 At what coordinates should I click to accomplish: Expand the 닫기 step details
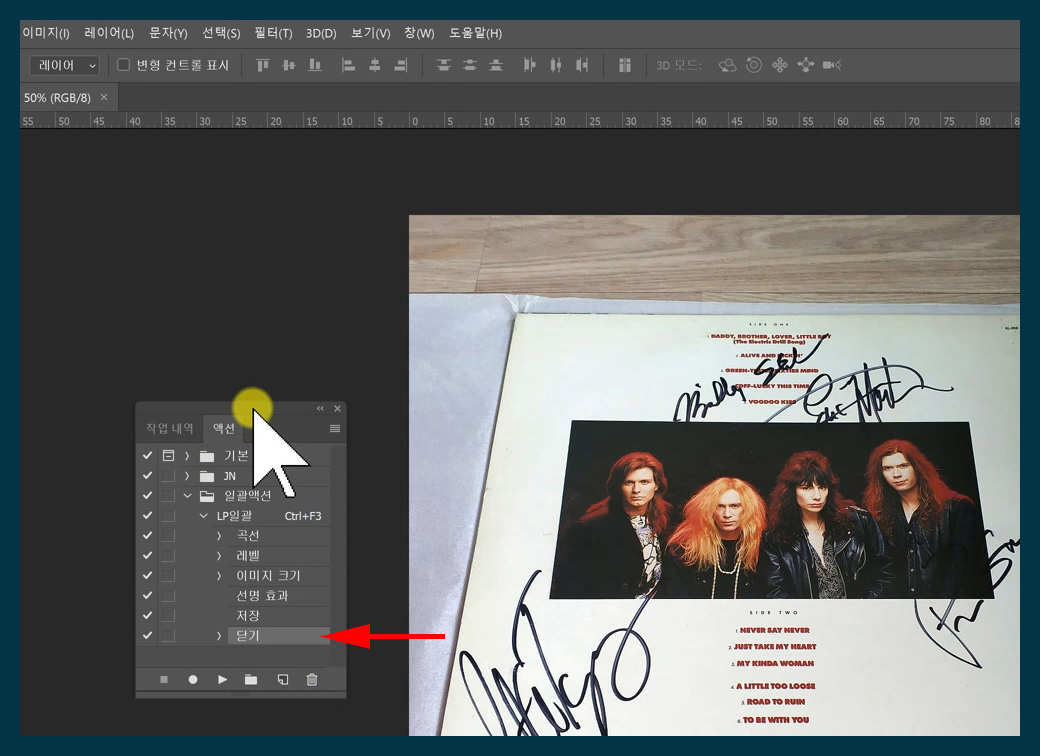(x=219, y=635)
